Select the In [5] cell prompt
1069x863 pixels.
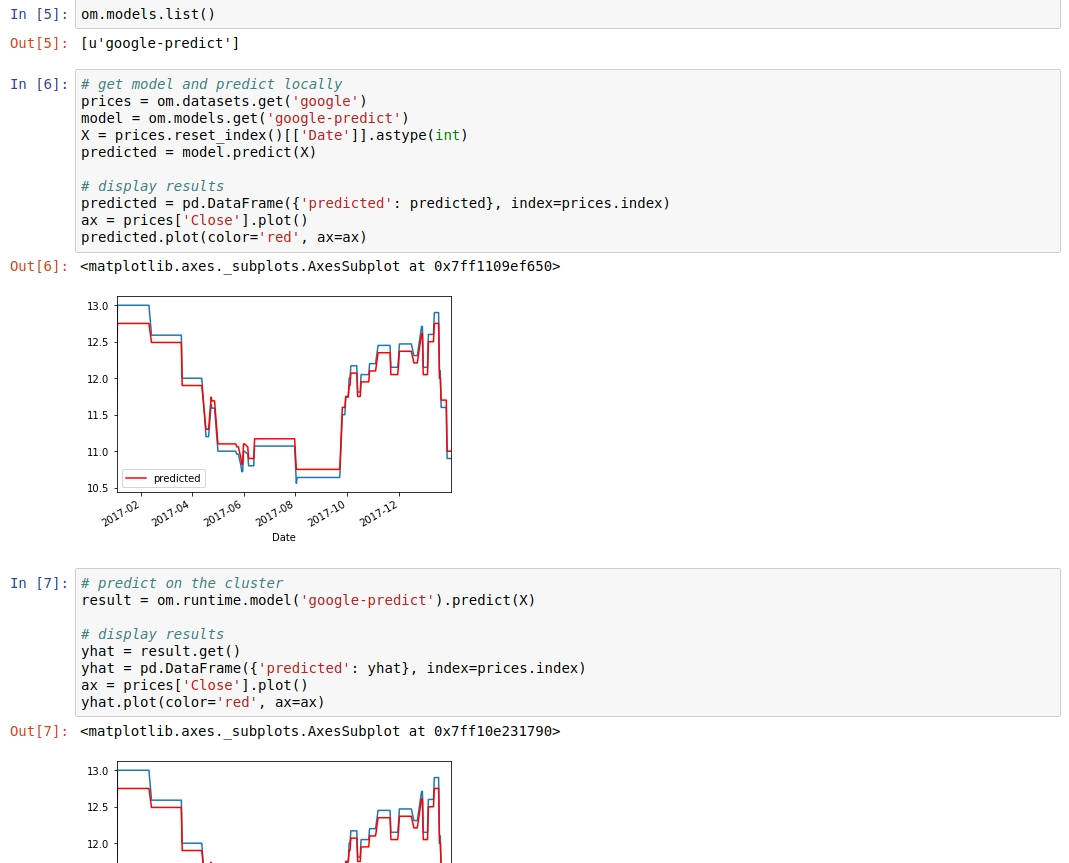point(39,15)
